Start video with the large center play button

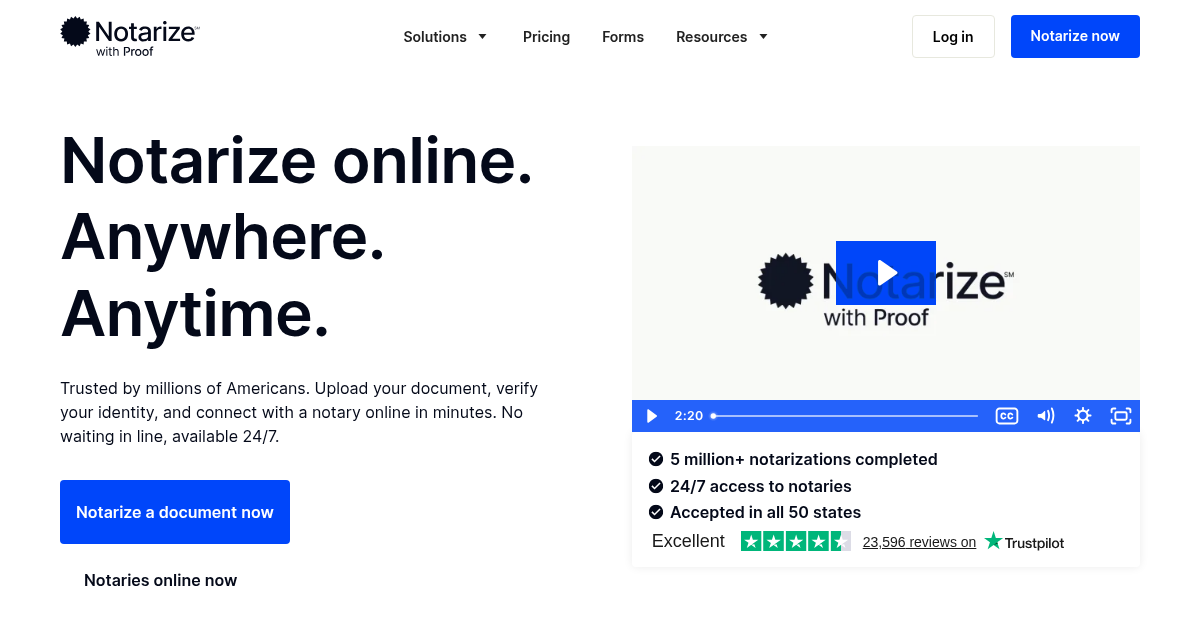tap(886, 273)
